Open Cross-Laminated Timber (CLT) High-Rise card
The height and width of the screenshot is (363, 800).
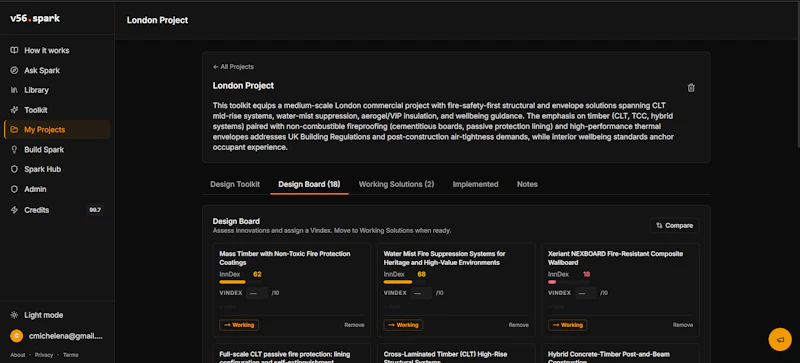pyautogui.click(x=456, y=353)
